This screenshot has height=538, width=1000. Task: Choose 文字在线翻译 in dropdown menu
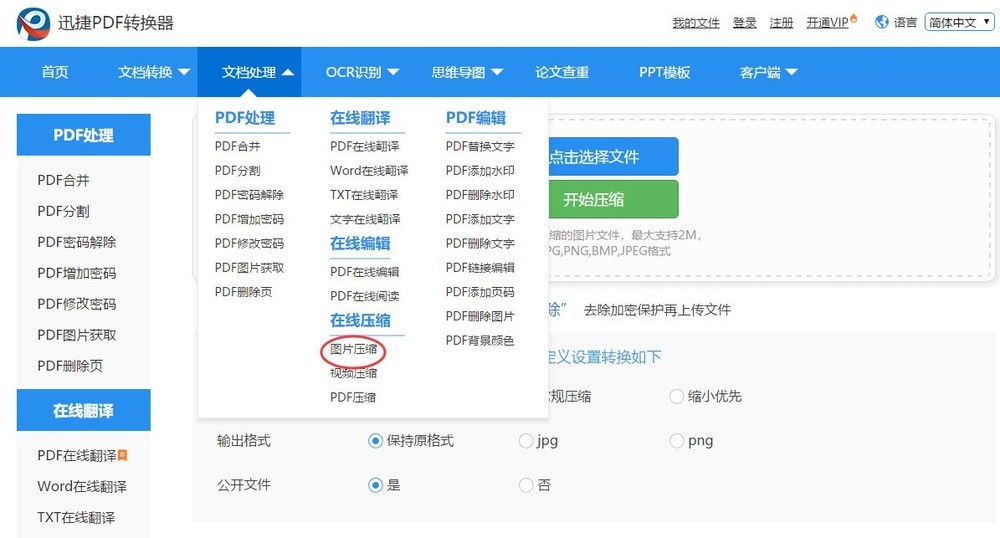365,219
